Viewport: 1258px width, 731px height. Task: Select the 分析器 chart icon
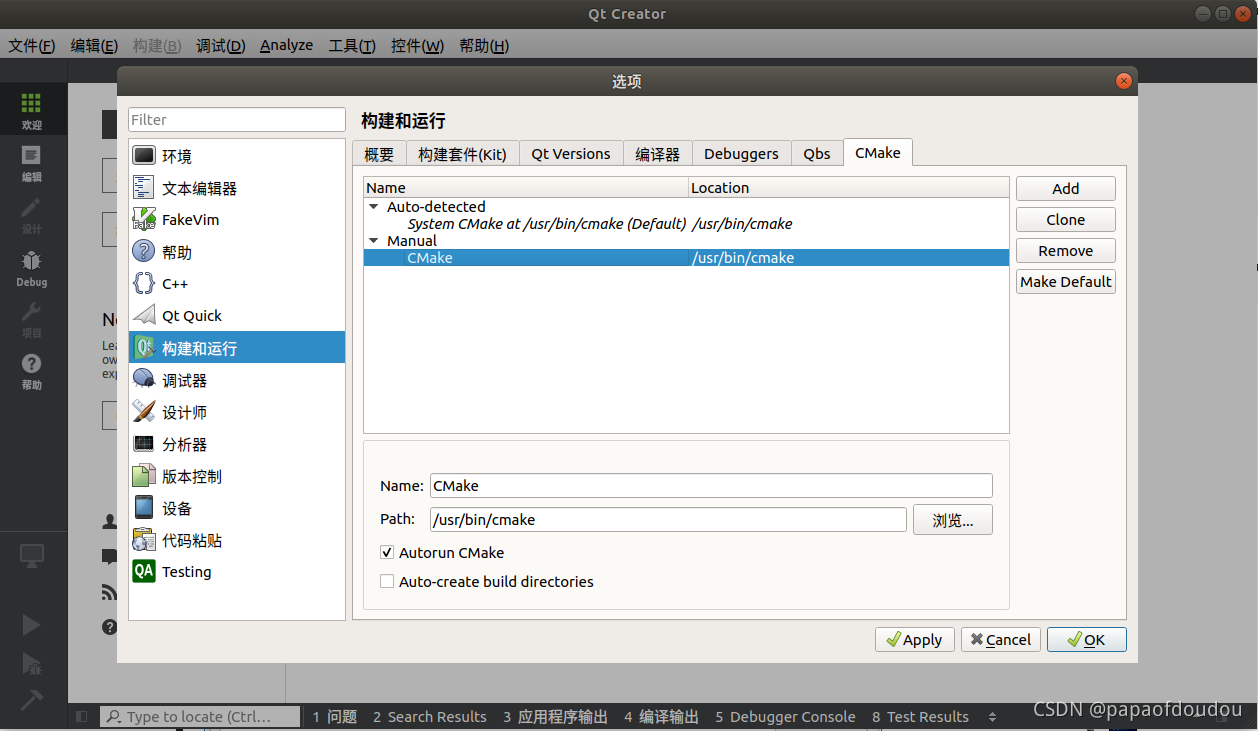(x=145, y=444)
